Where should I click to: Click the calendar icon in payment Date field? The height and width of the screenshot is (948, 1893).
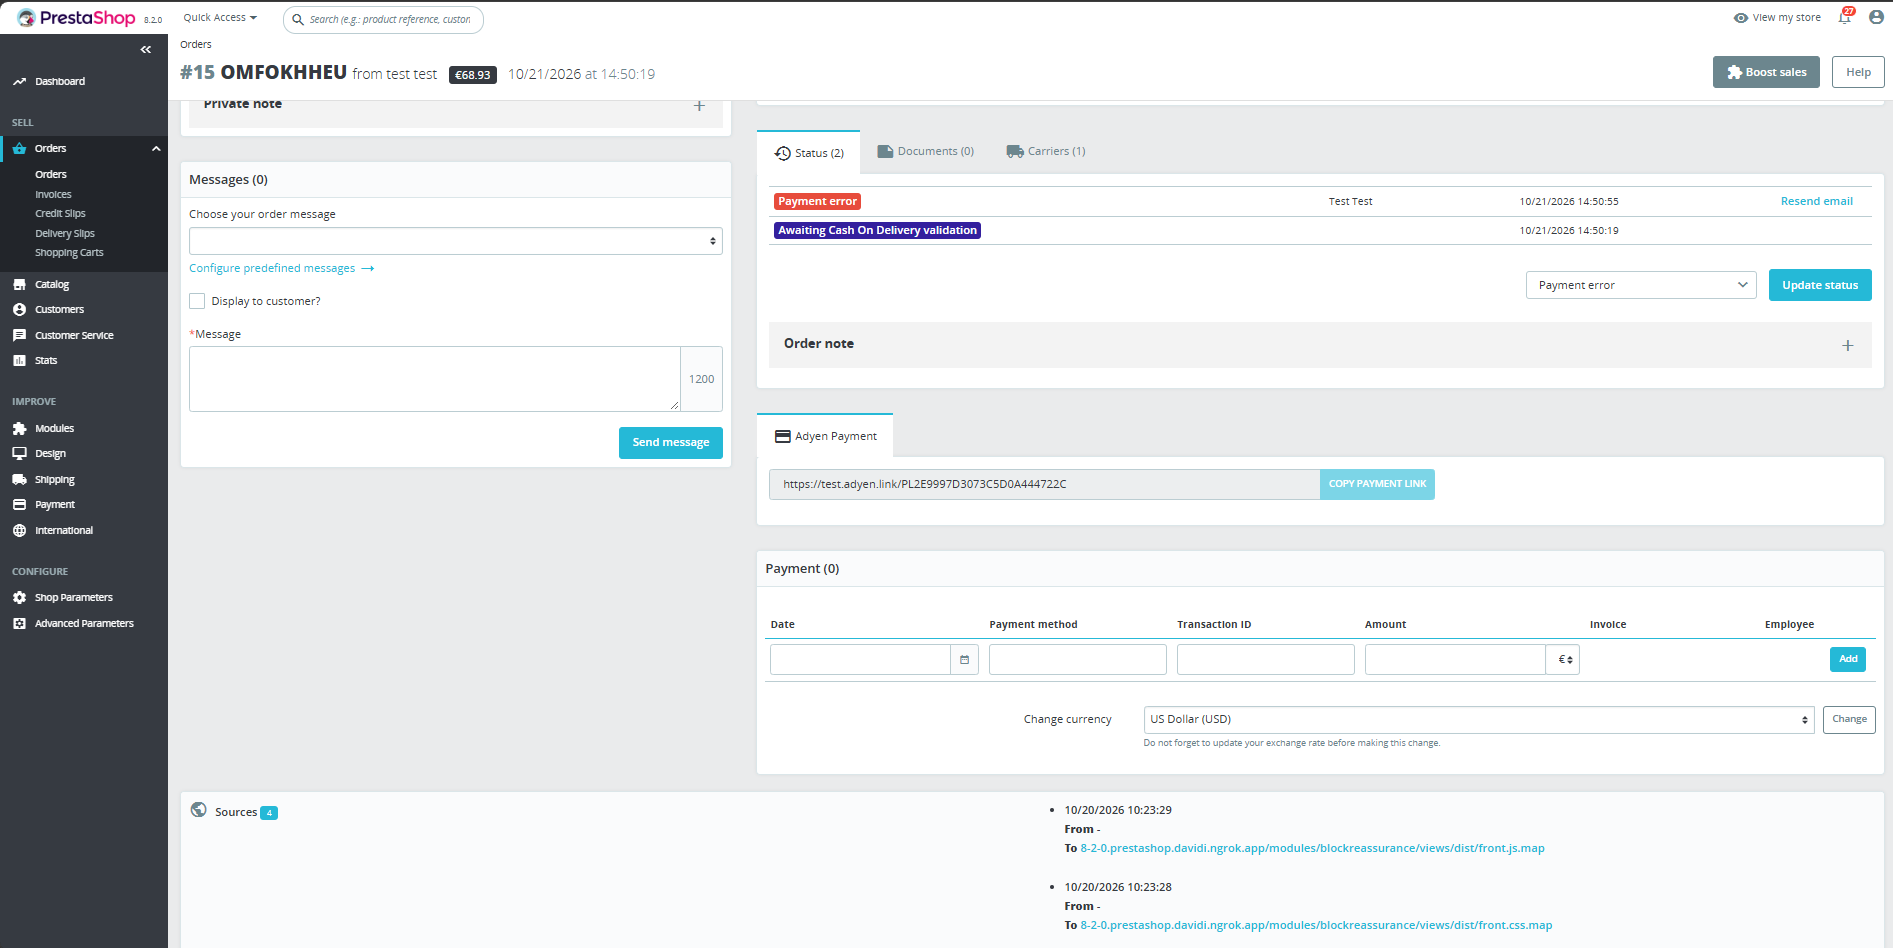click(964, 660)
